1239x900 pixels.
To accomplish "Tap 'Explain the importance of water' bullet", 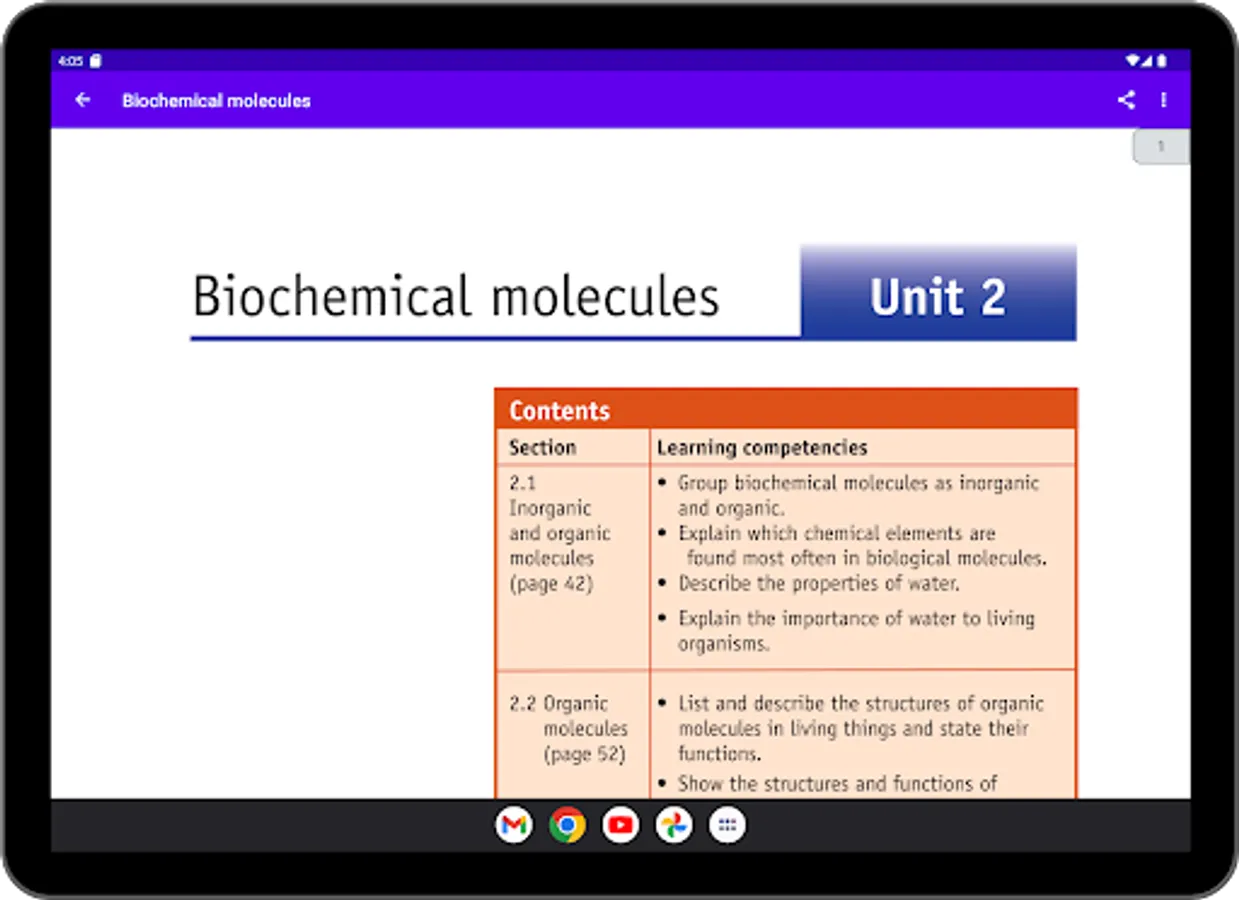I will [846, 631].
